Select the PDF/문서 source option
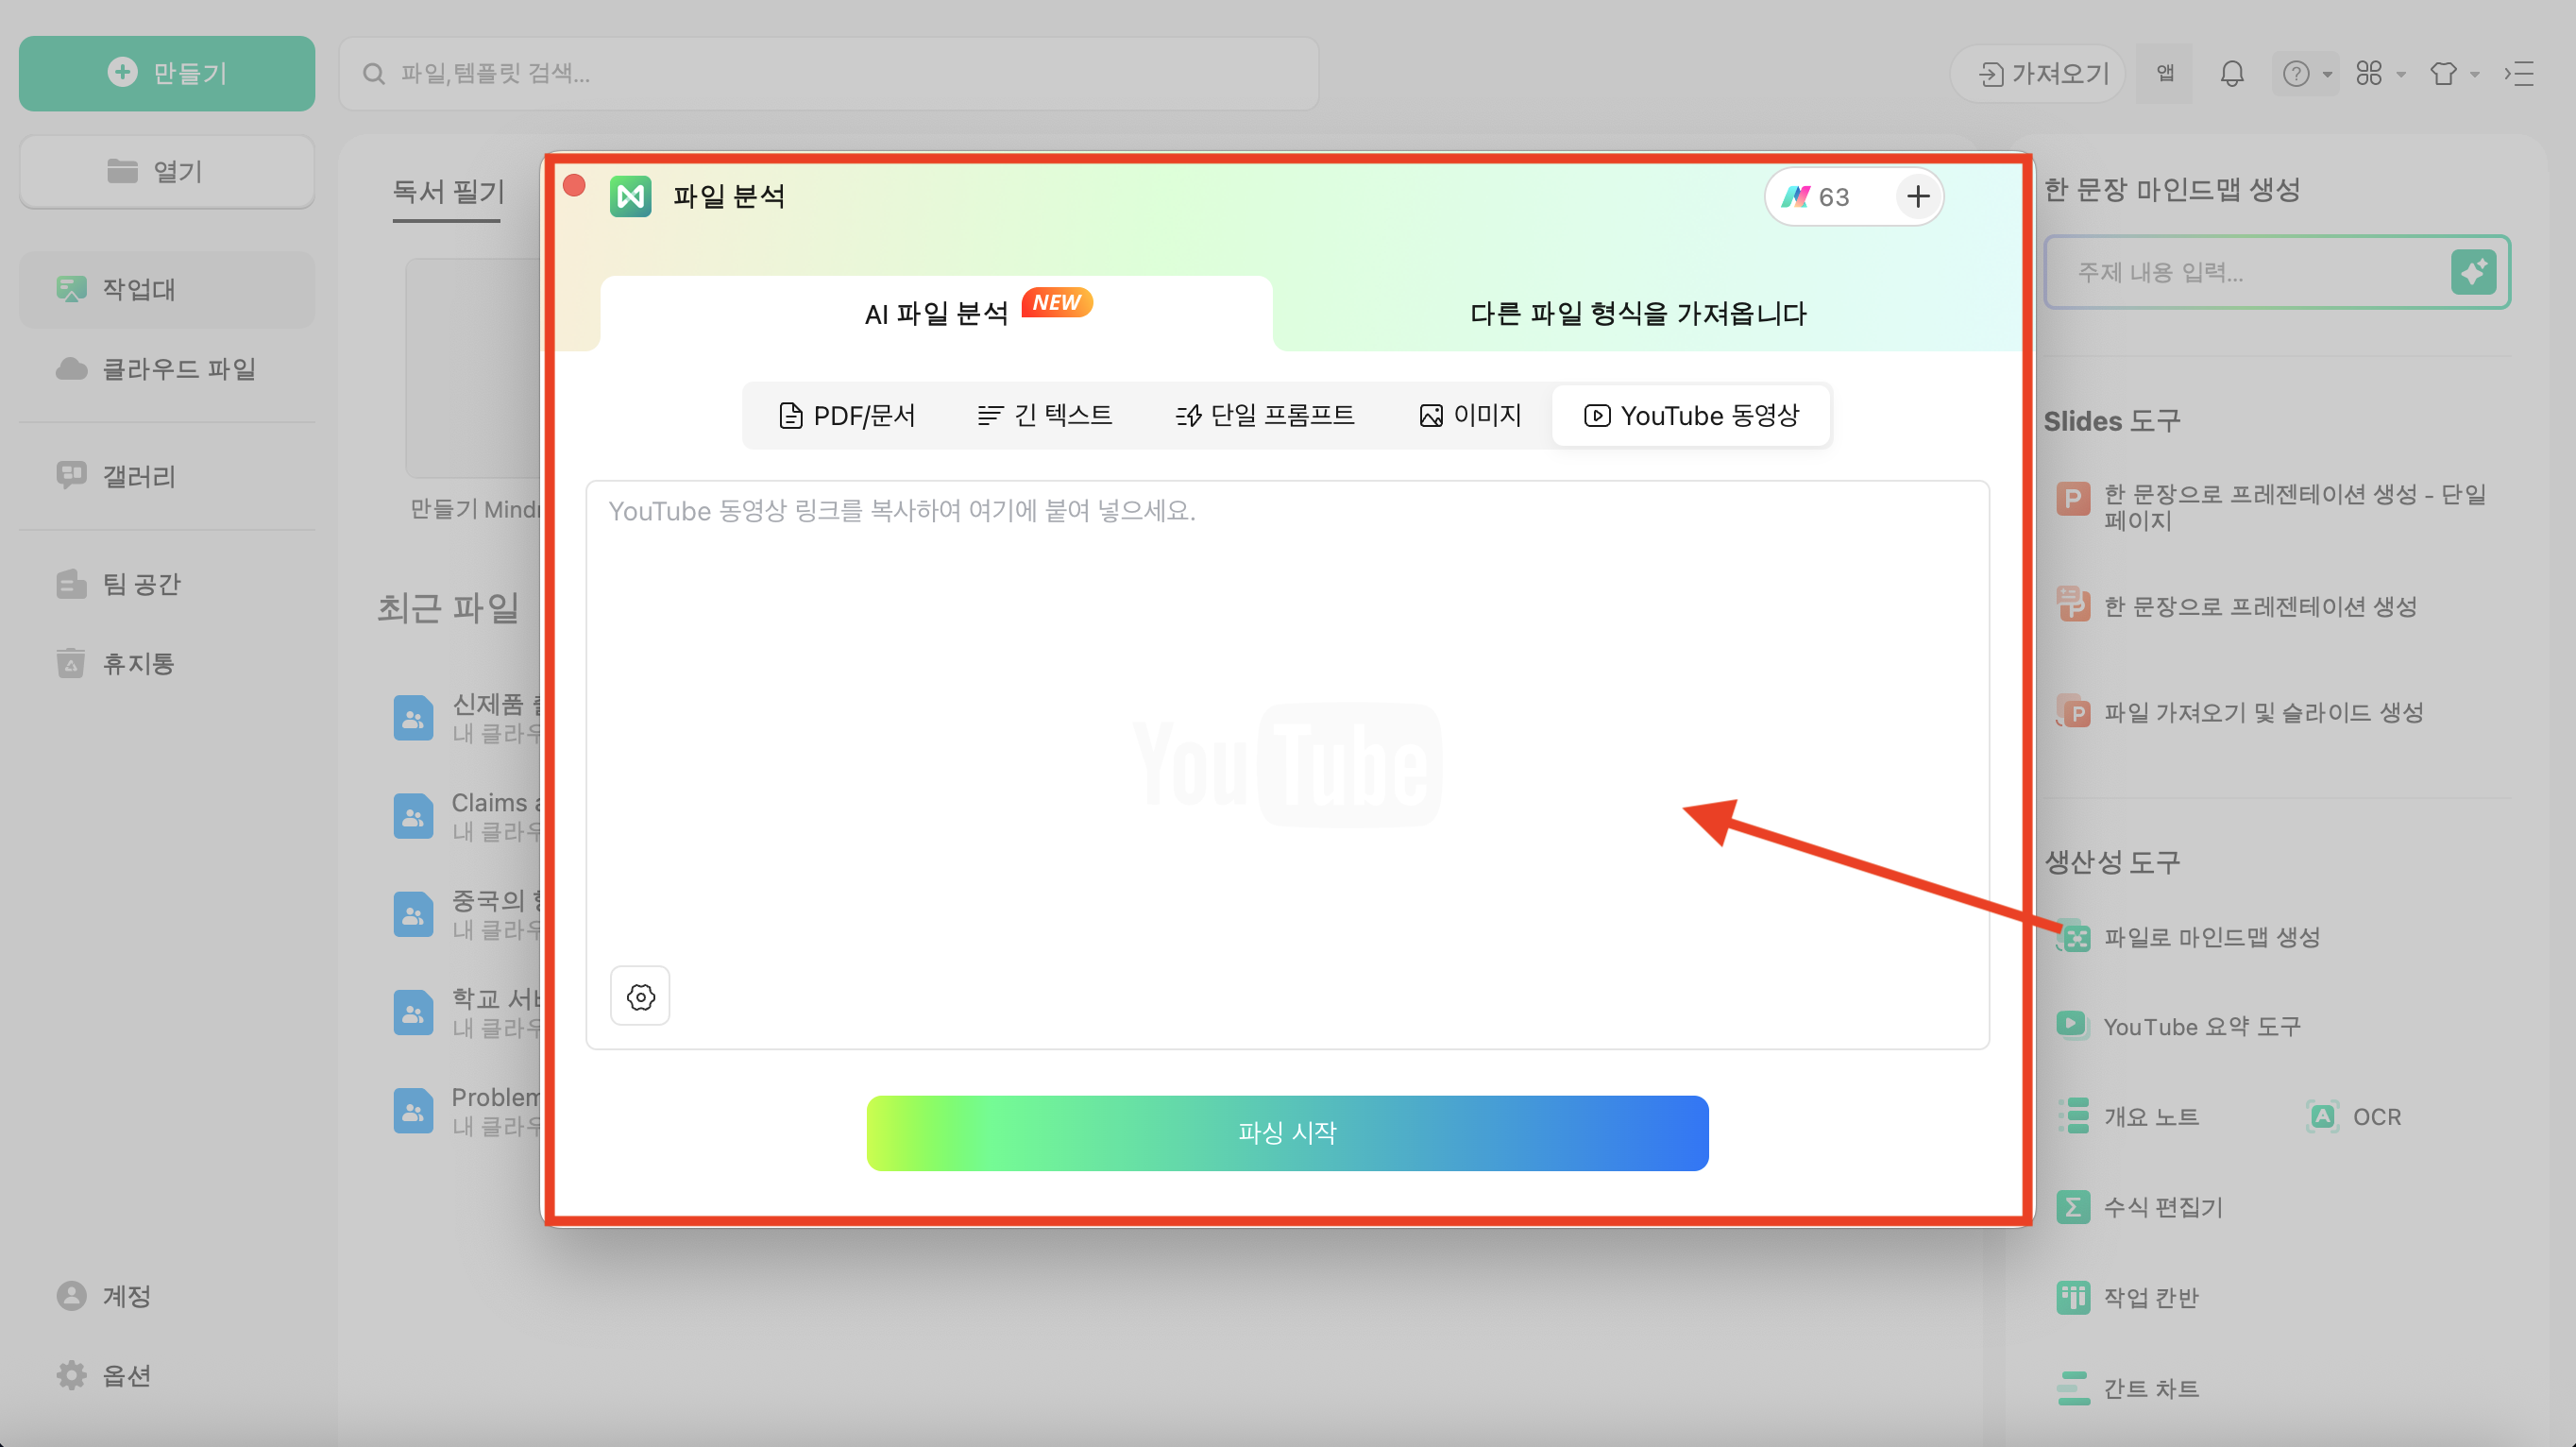This screenshot has width=2576, height=1447. coord(847,415)
